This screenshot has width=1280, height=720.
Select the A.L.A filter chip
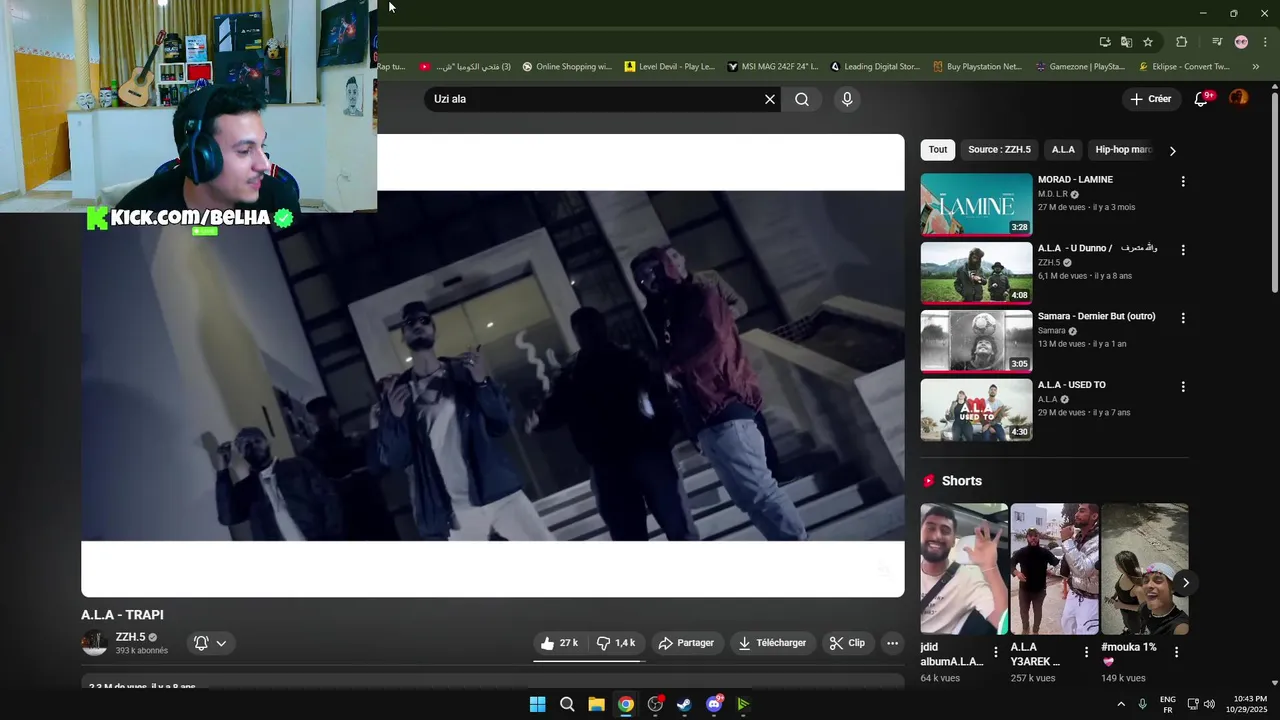(x=1063, y=150)
